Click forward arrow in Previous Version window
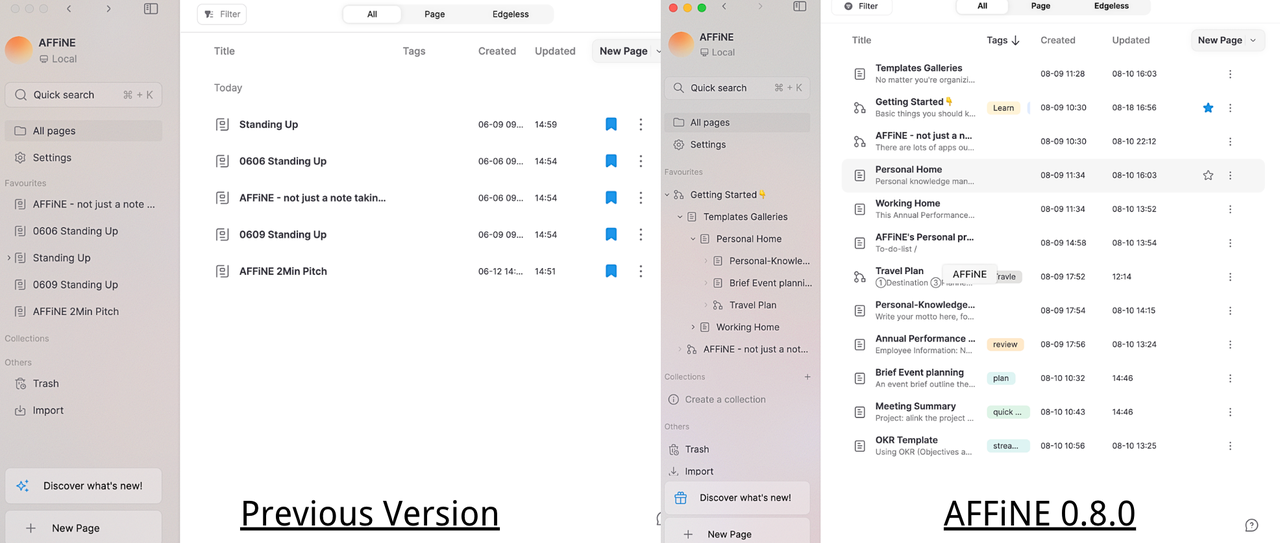Image resolution: width=1280 pixels, height=543 pixels. coord(109,9)
